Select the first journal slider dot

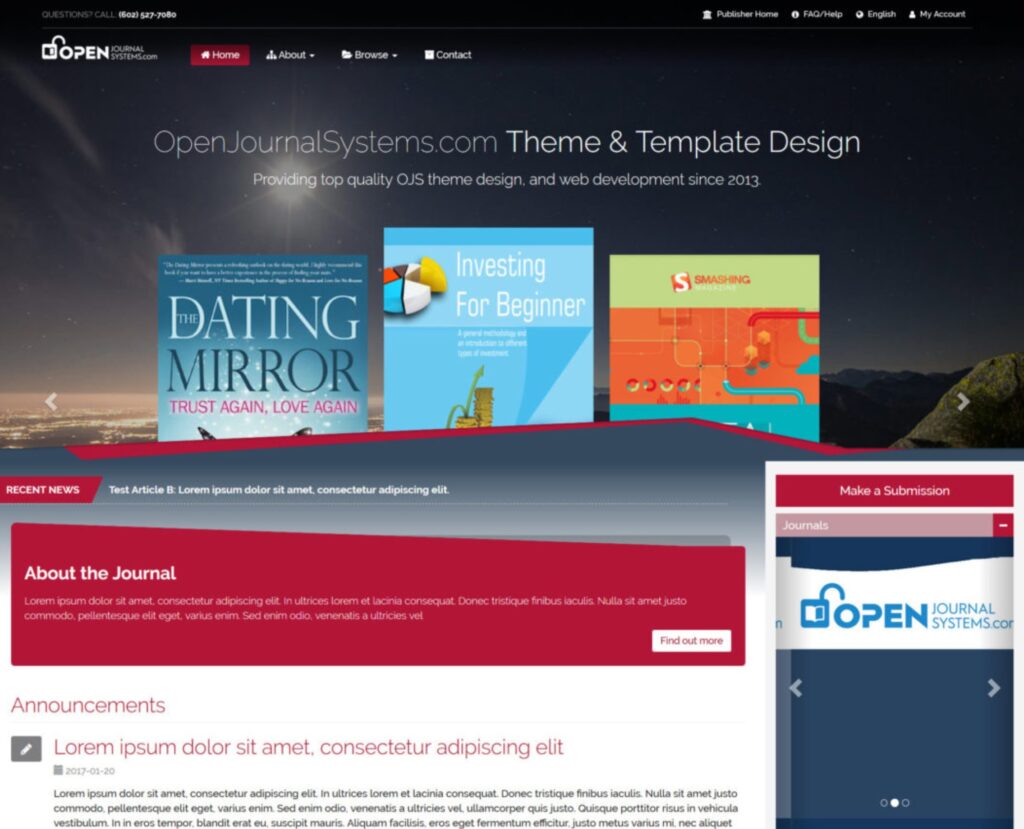pos(883,802)
